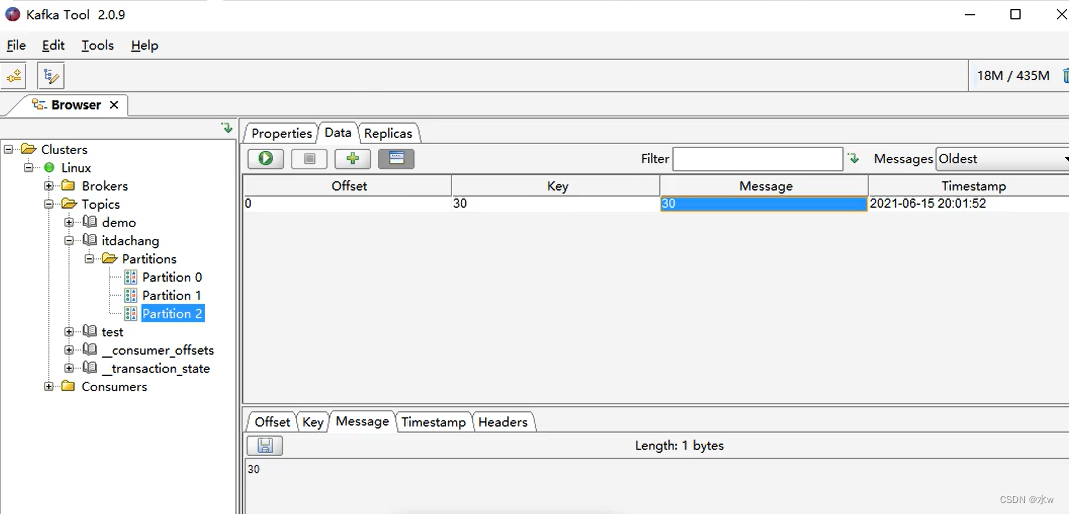The height and width of the screenshot is (514, 1069).
Task: Click the Brokers folder icon
Action: [x=68, y=185]
